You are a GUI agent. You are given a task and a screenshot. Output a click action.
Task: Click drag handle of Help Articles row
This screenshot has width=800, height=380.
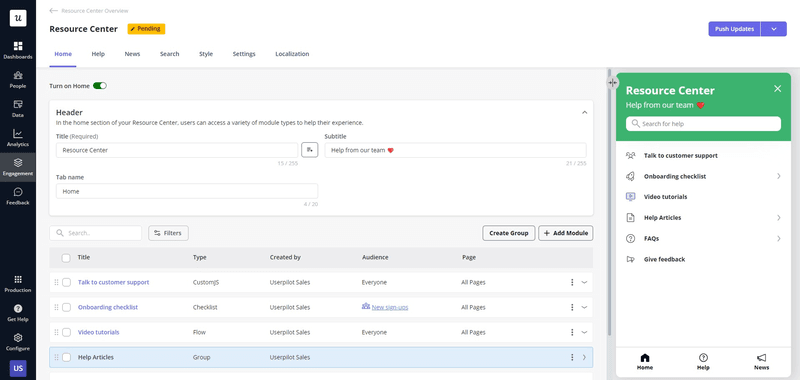pos(56,357)
